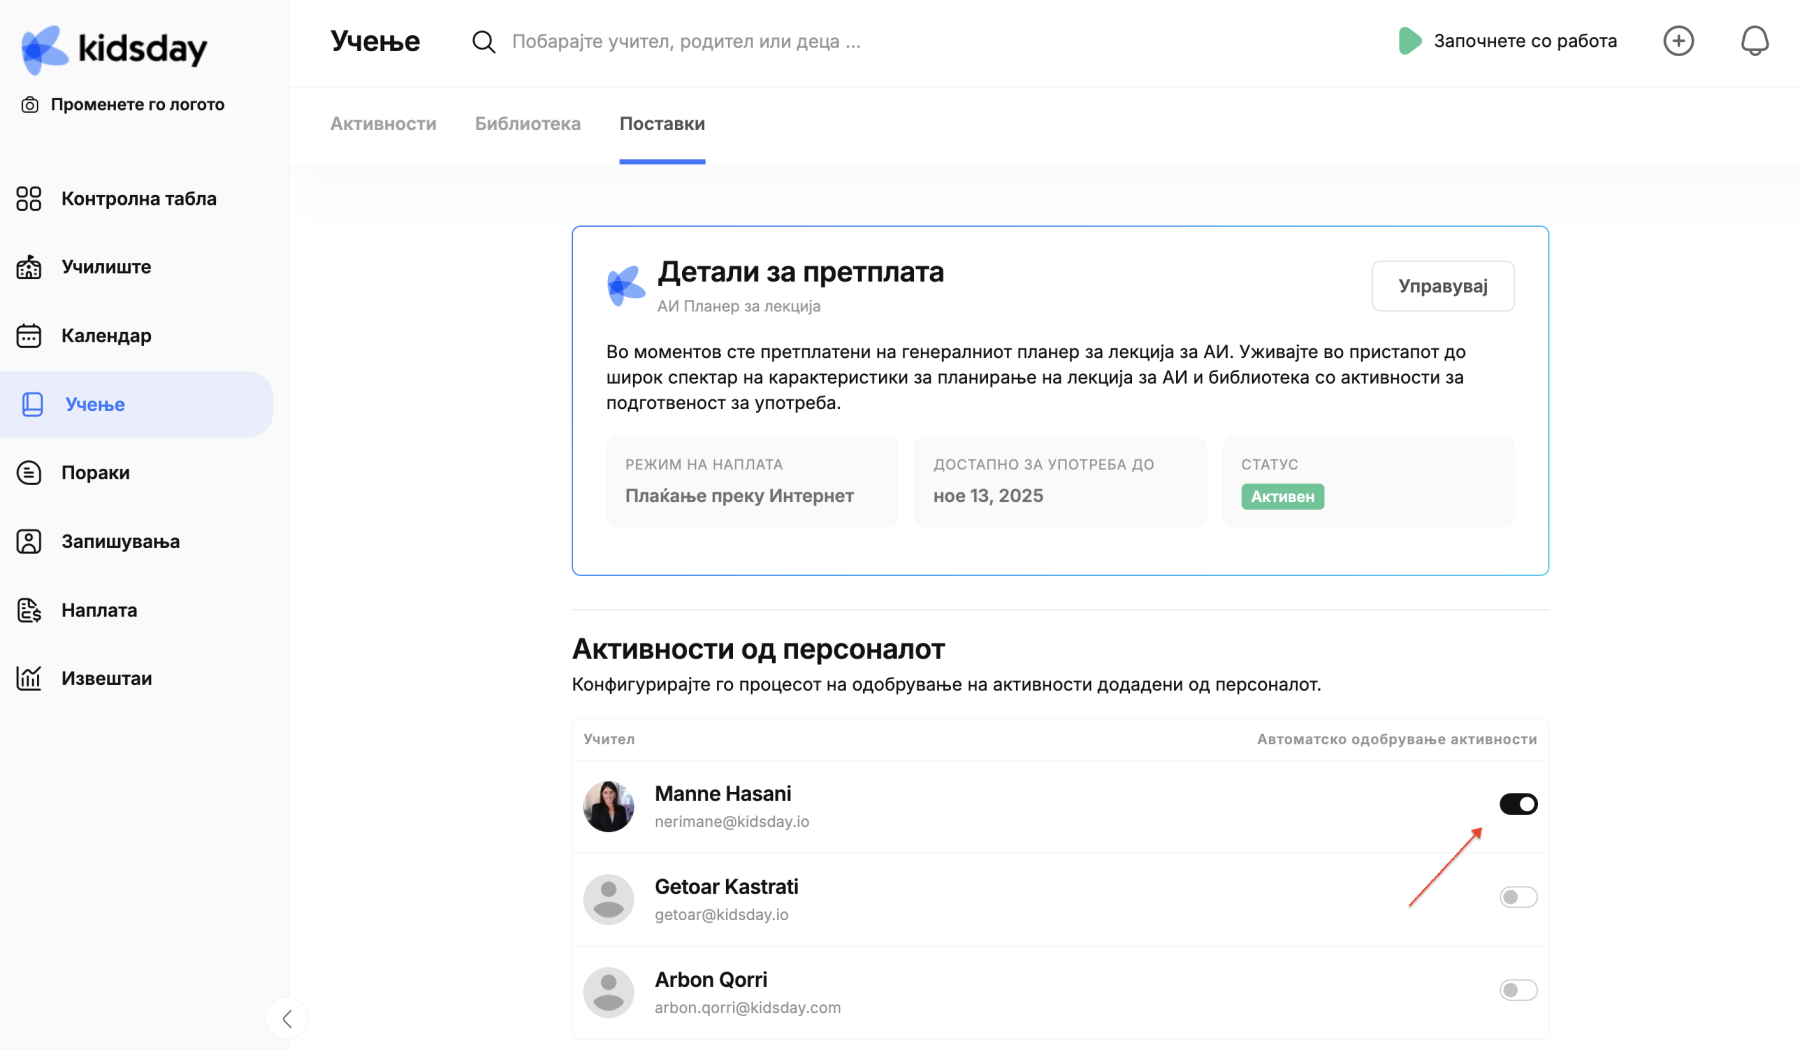Collapse the sidebar with the chevron
Screen dimensions: 1800x1050
pos(287,1019)
